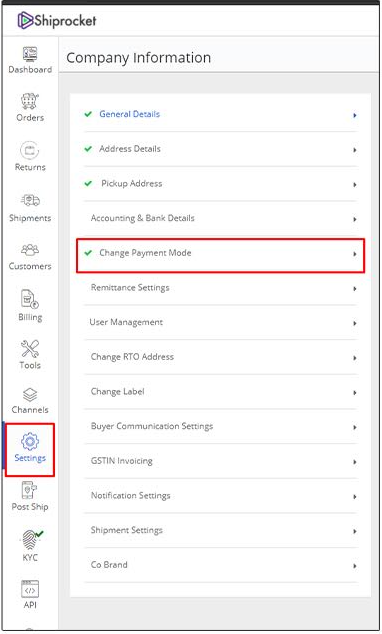Expand Buyer Communication Settings arrow
The image size is (382, 634).
tap(355, 427)
